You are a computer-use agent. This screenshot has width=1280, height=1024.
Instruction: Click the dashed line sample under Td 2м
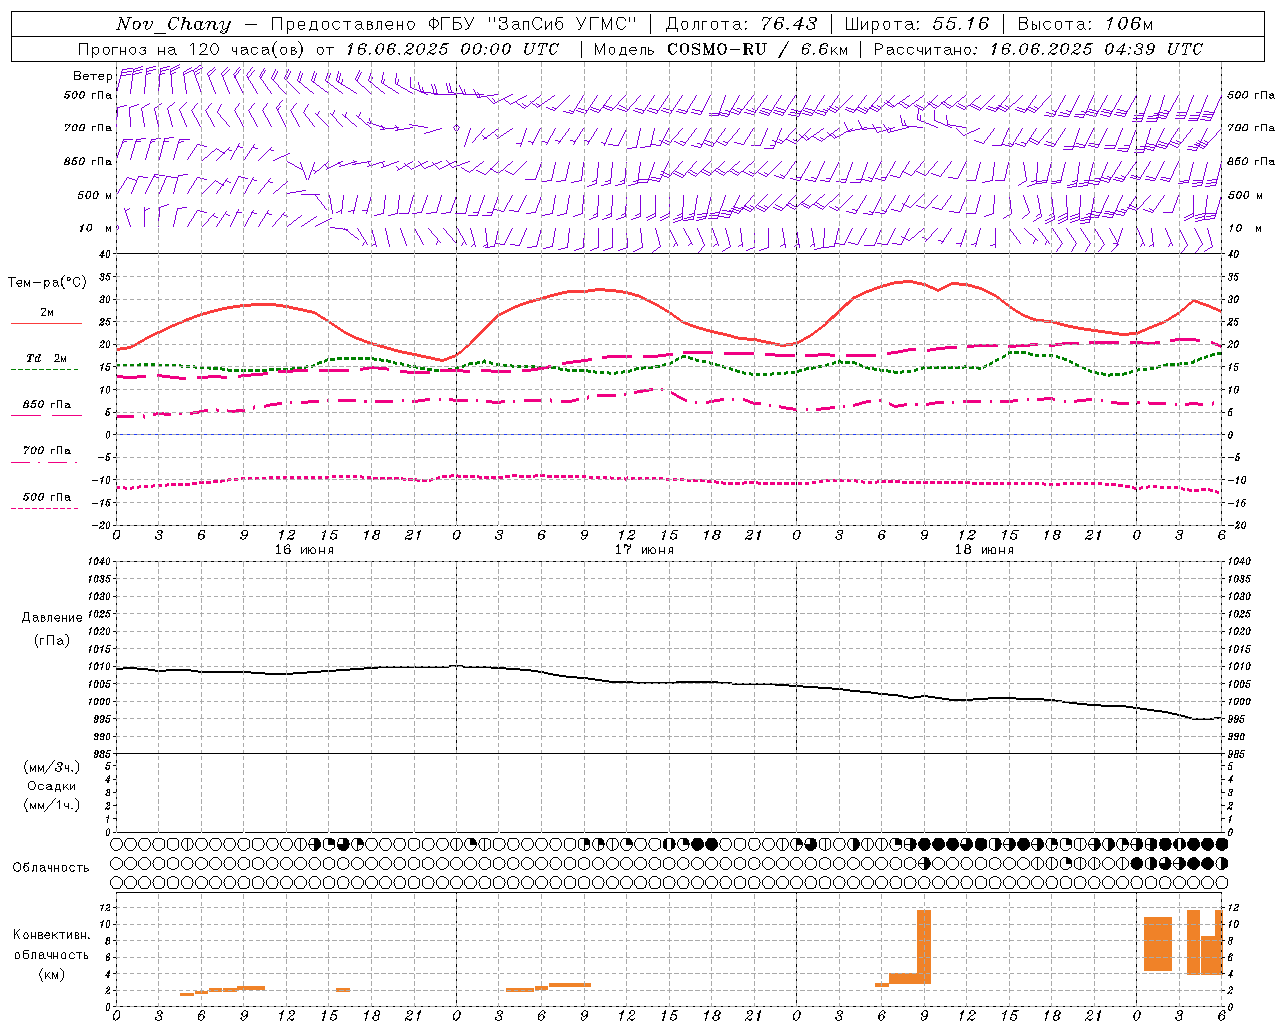click(x=45, y=370)
